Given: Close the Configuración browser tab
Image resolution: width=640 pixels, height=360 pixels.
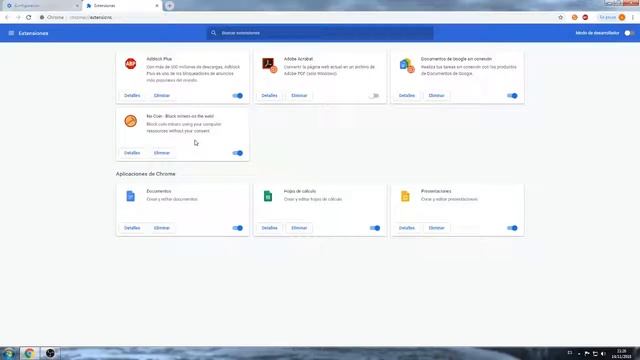Looking at the screenshot, I should point(77,6).
